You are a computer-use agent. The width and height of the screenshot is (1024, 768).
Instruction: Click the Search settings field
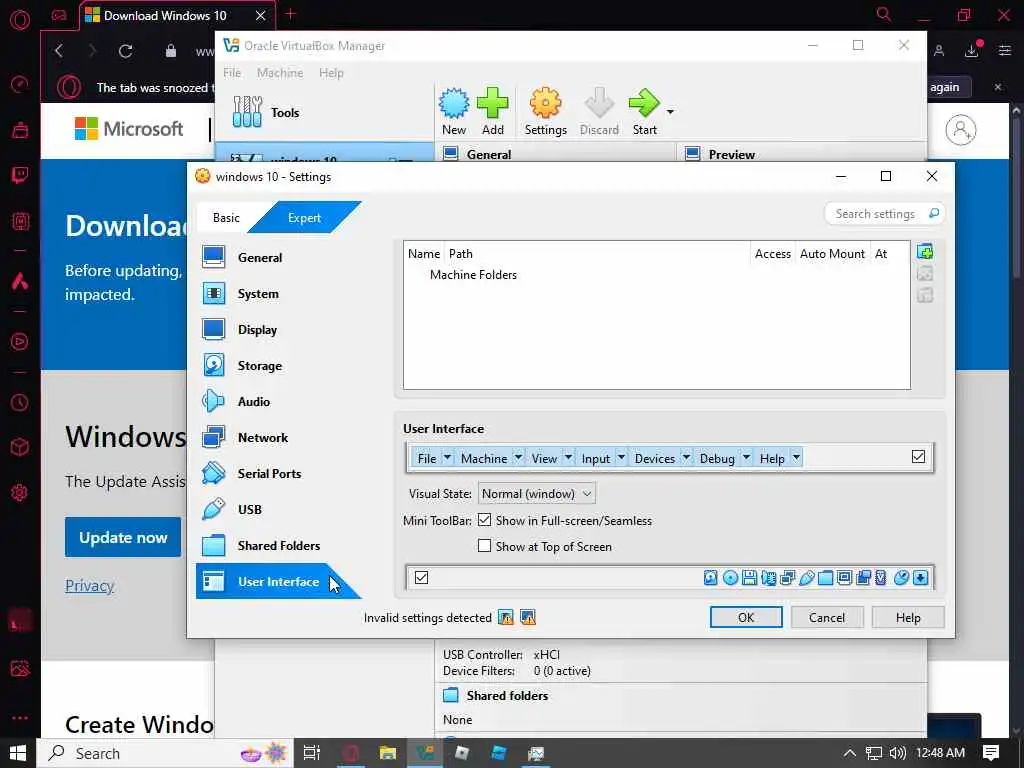coord(884,214)
